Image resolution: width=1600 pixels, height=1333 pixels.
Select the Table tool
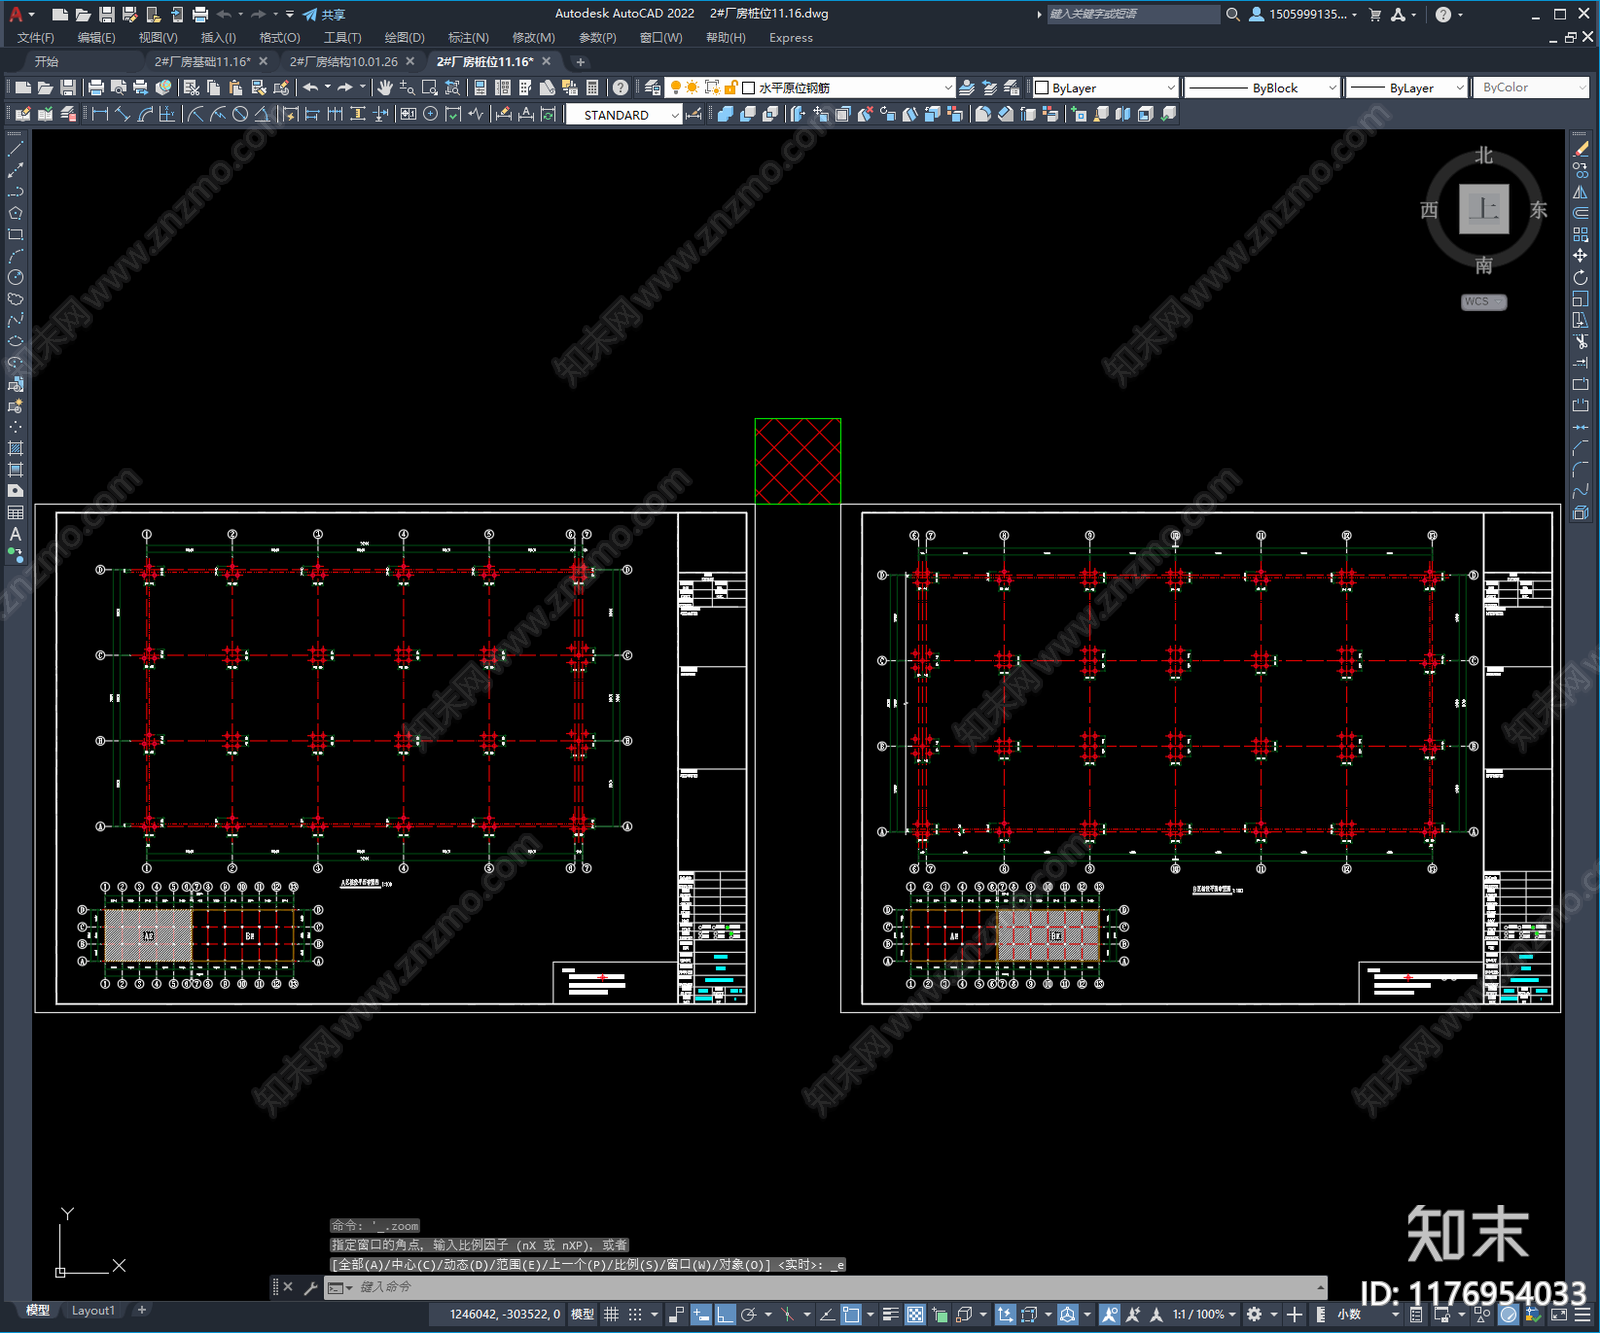[15, 512]
